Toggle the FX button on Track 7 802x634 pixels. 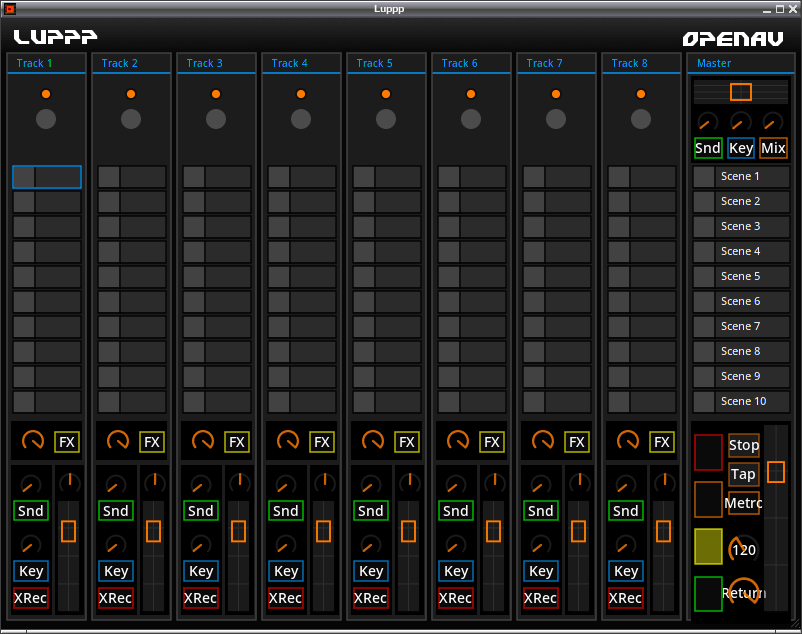[576, 442]
